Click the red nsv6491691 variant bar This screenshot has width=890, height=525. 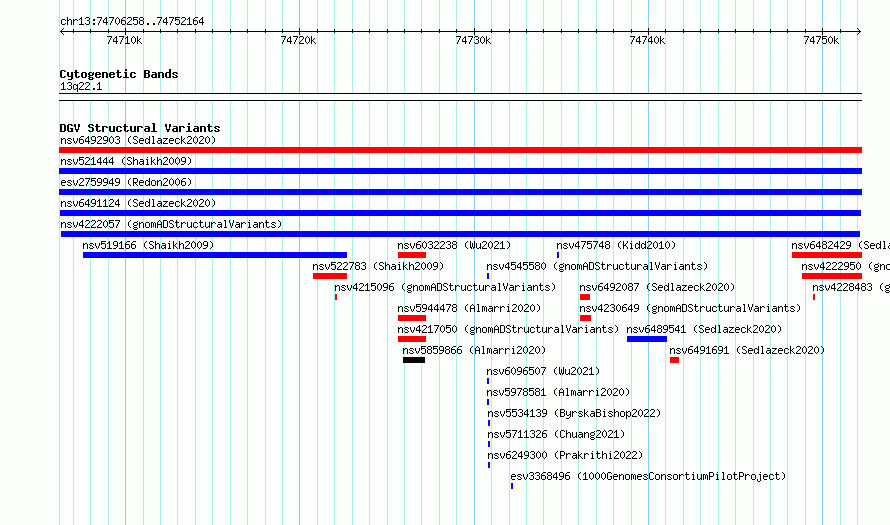[674, 360]
